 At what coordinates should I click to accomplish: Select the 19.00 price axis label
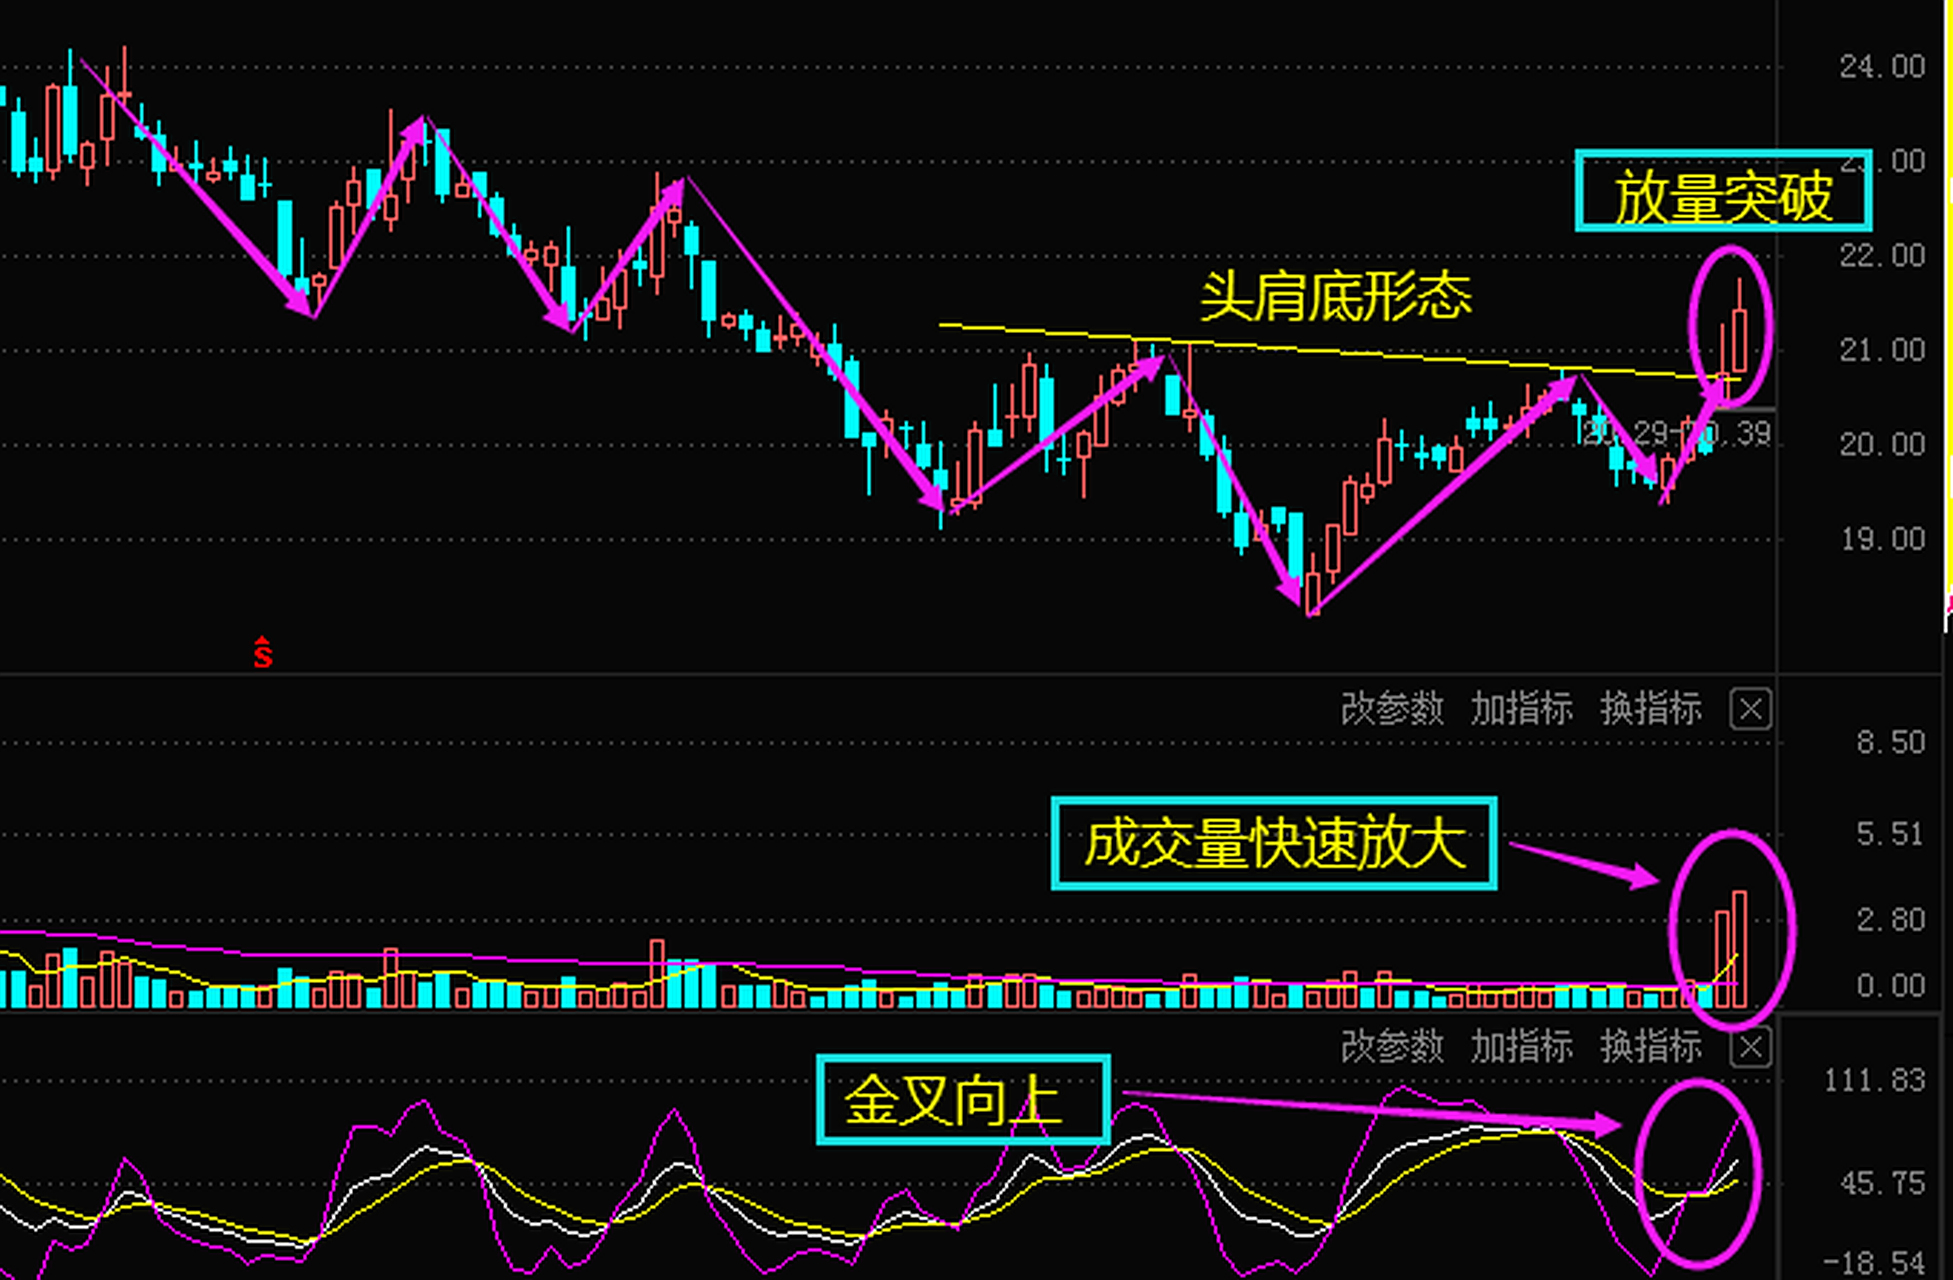click(x=1882, y=540)
